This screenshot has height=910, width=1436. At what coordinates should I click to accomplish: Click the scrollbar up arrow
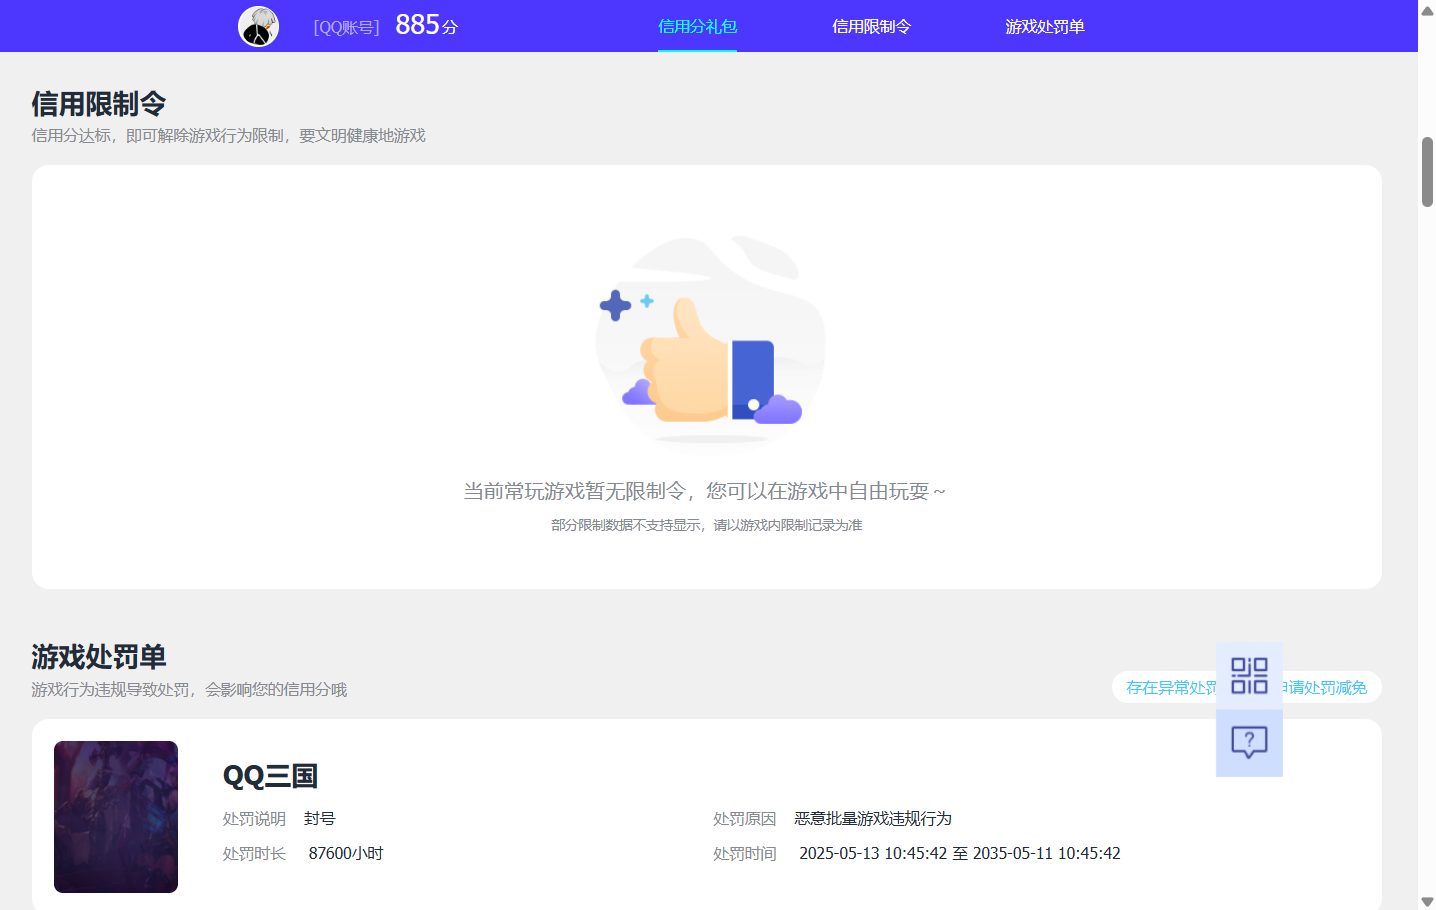[x=1425, y=12]
